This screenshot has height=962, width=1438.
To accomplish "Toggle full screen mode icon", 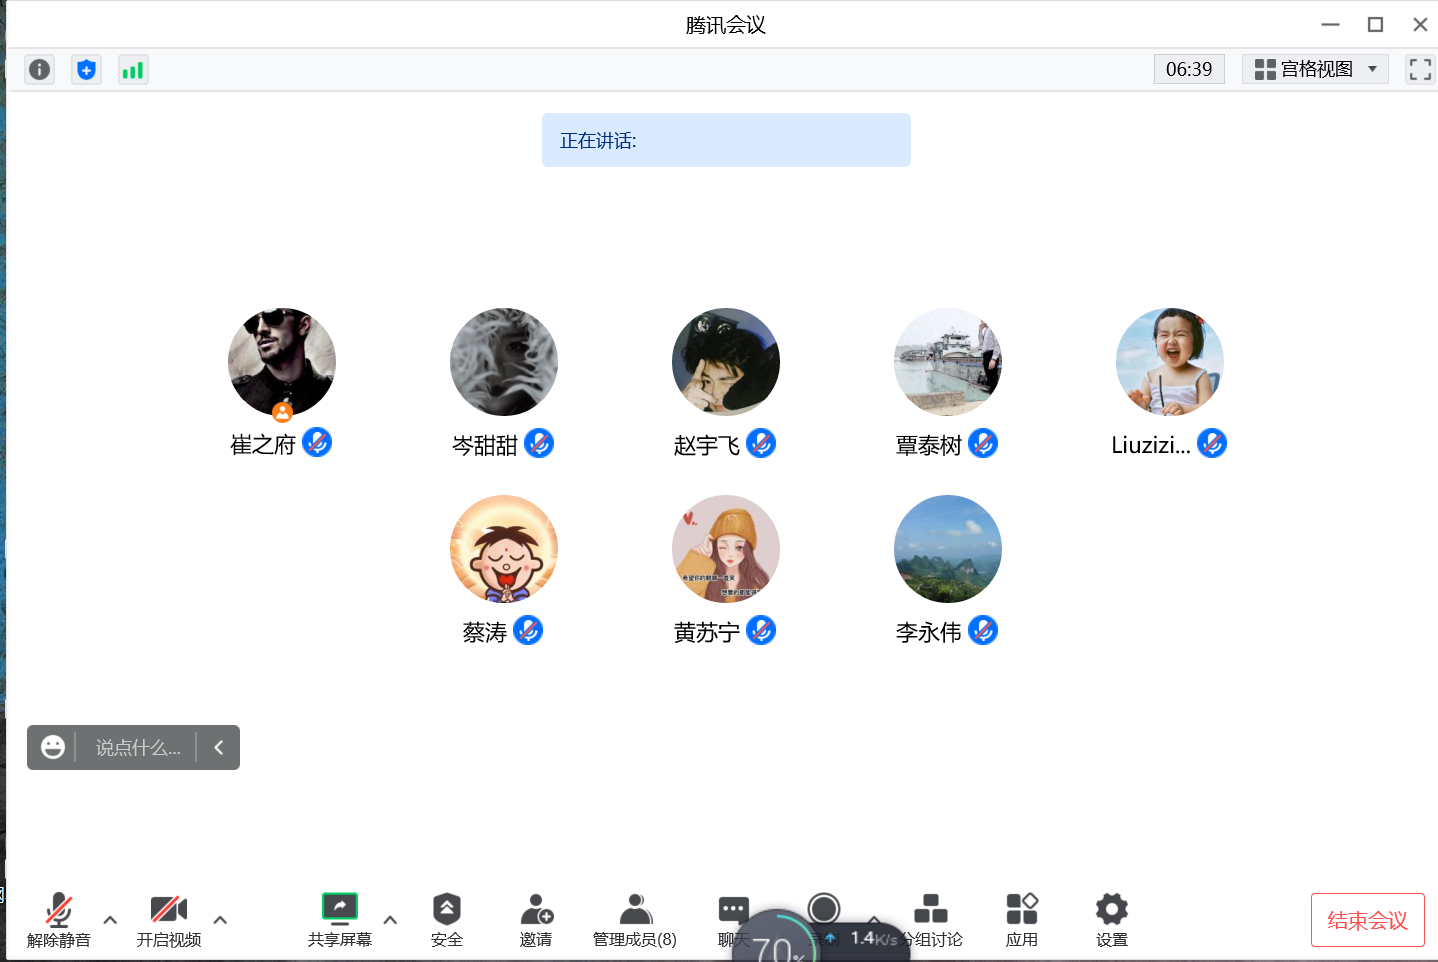I will (x=1420, y=69).
